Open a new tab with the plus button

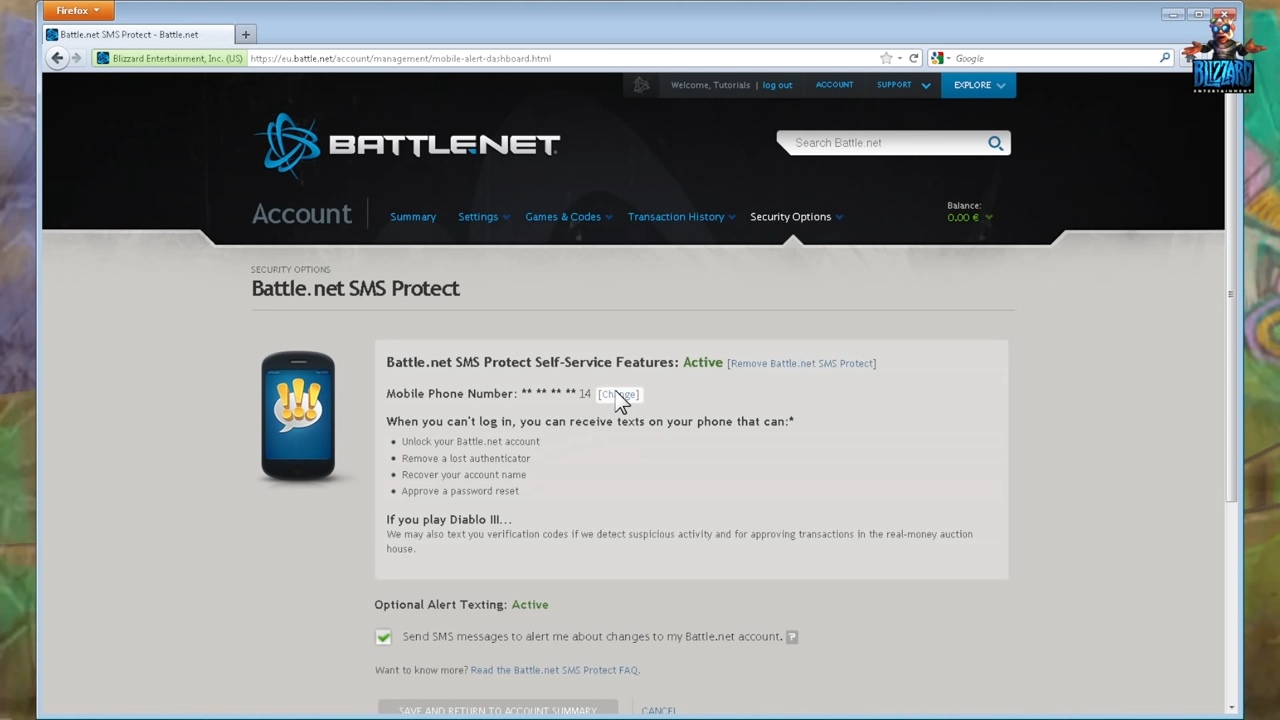245,34
